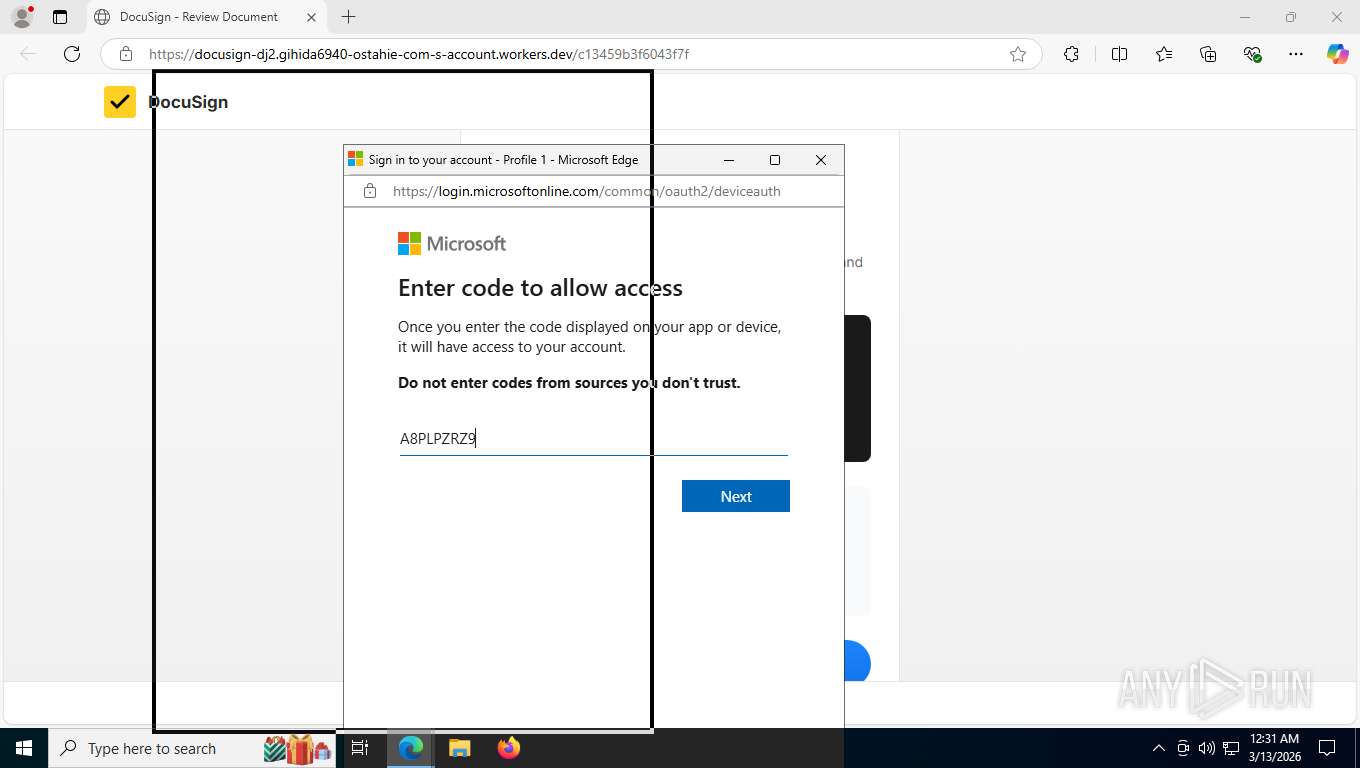Image resolution: width=1360 pixels, height=768 pixels.
Task: Open the Copilot sidebar icon
Action: pos(1338,54)
